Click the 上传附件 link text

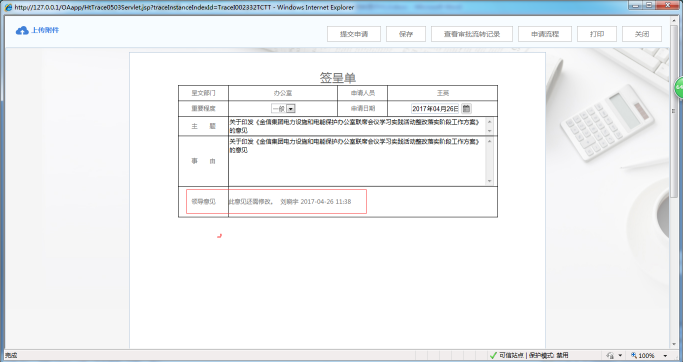[45, 30]
